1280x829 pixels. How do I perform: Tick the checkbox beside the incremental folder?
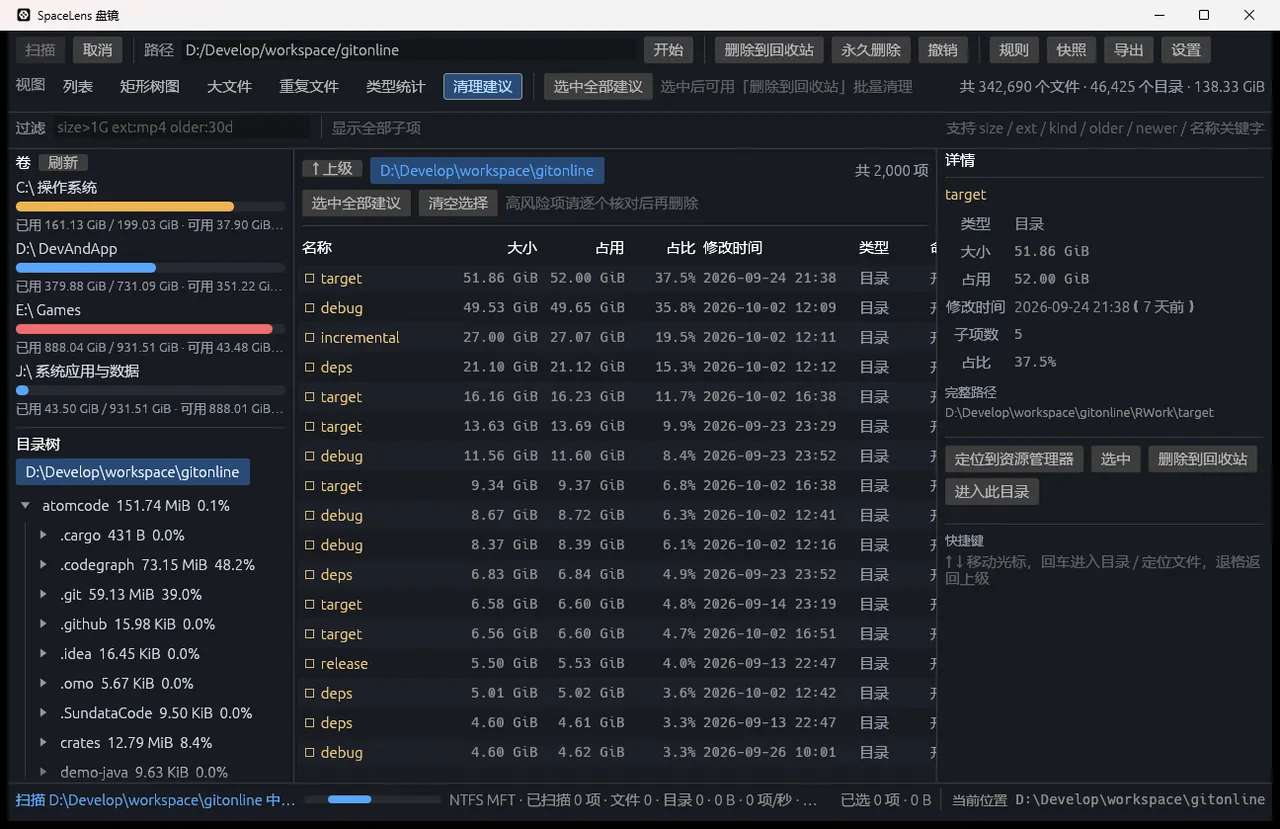(x=310, y=338)
